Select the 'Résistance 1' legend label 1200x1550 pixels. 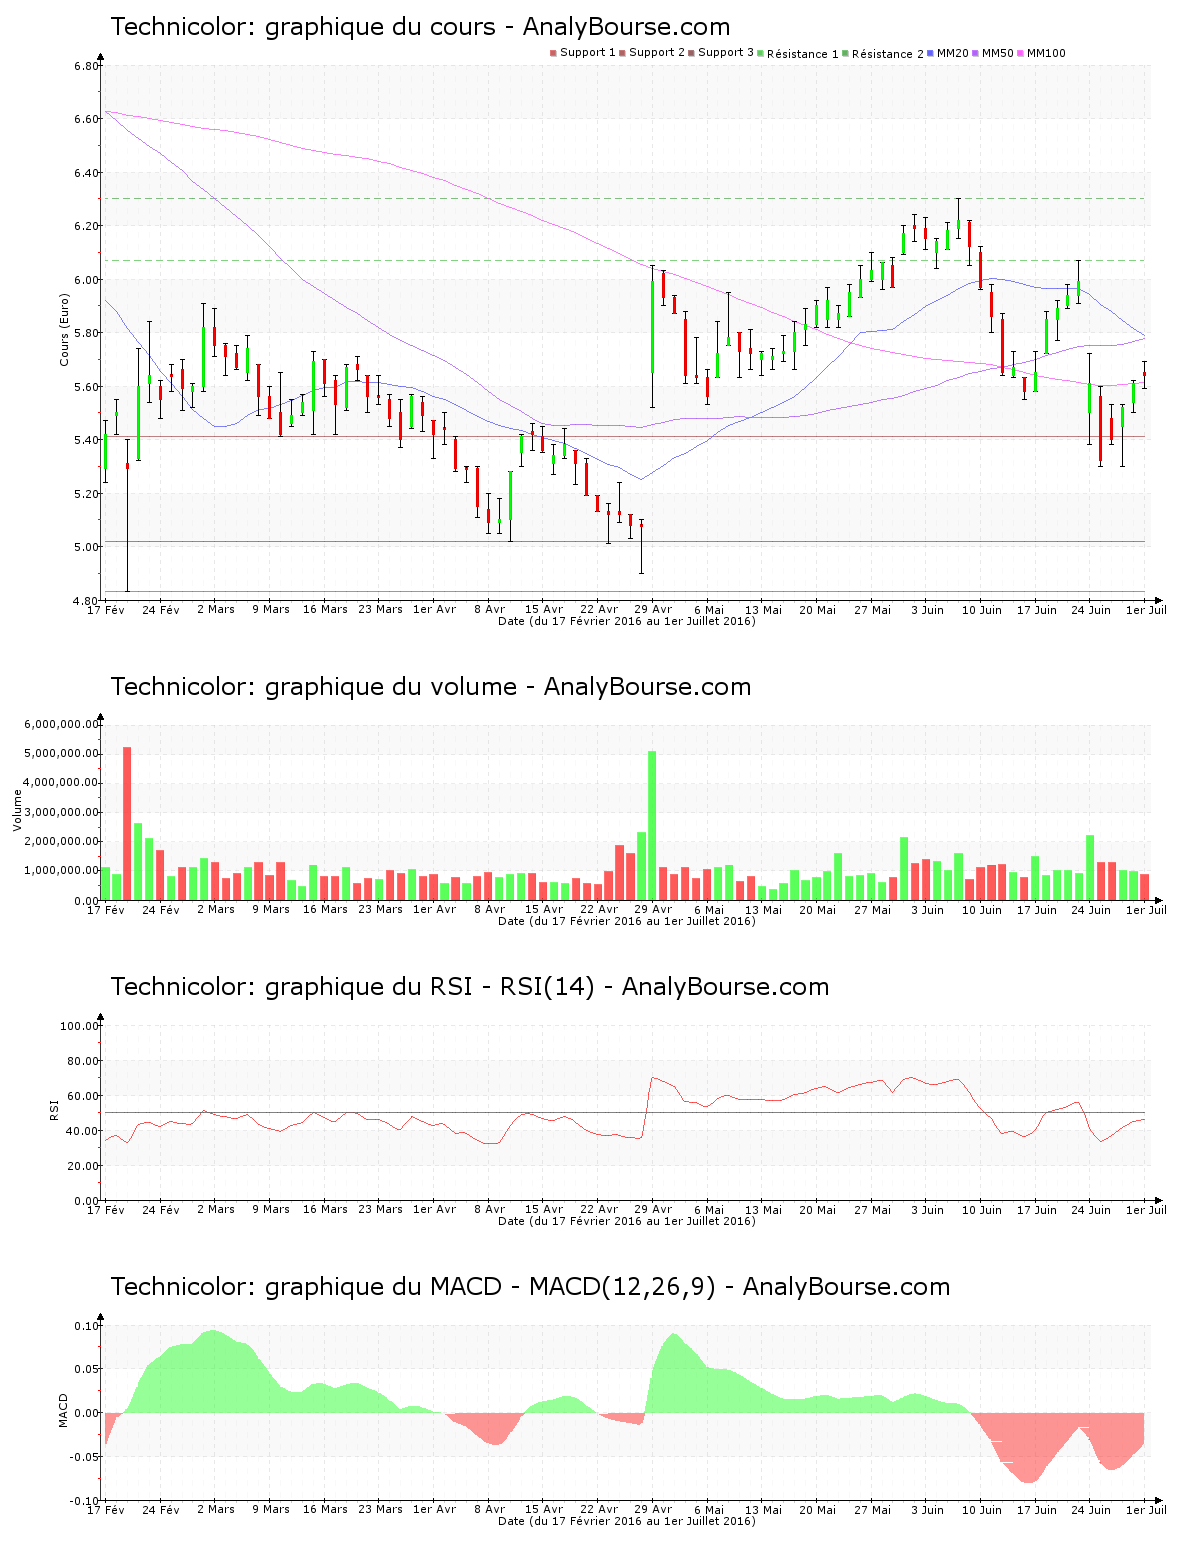pyautogui.click(x=803, y=54)
